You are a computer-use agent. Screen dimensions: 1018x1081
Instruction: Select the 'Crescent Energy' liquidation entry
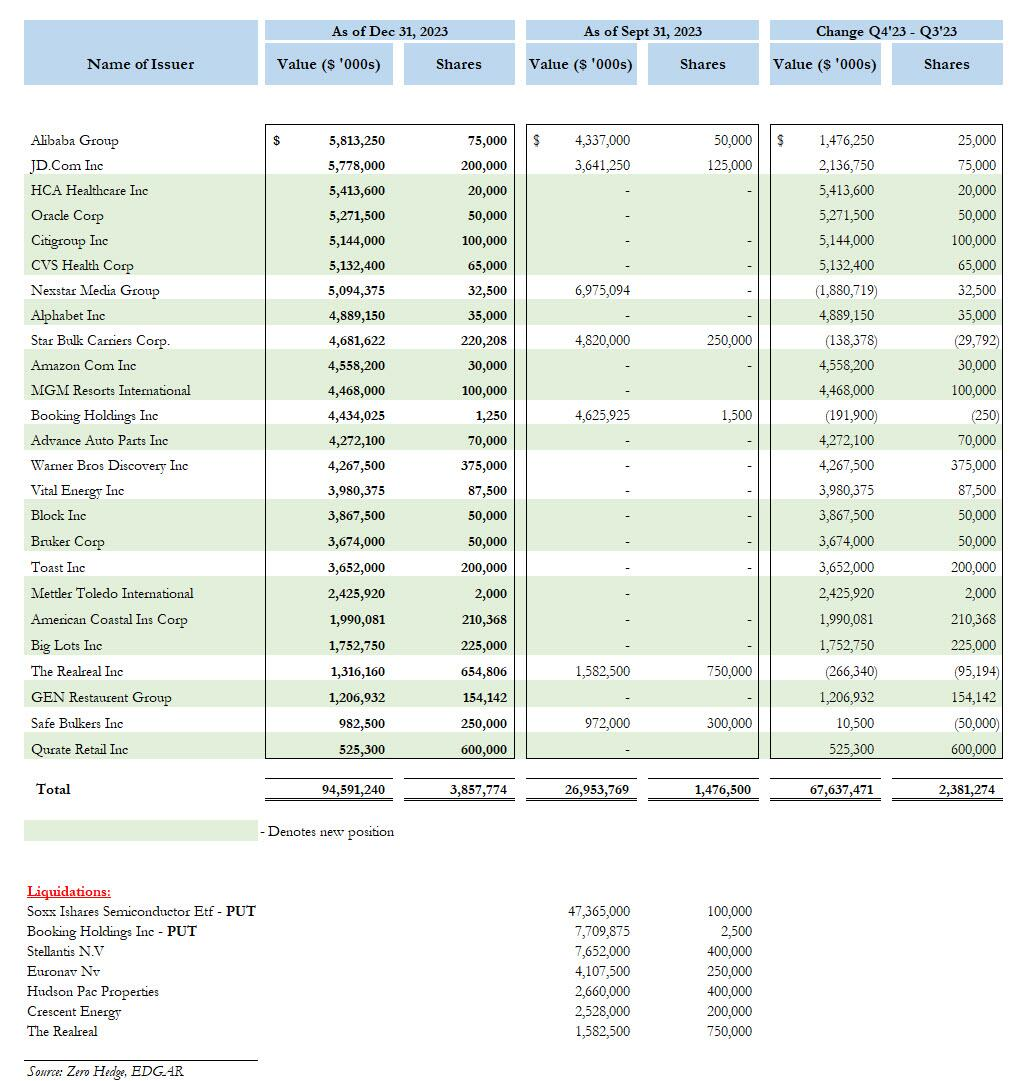(74, 1011)
